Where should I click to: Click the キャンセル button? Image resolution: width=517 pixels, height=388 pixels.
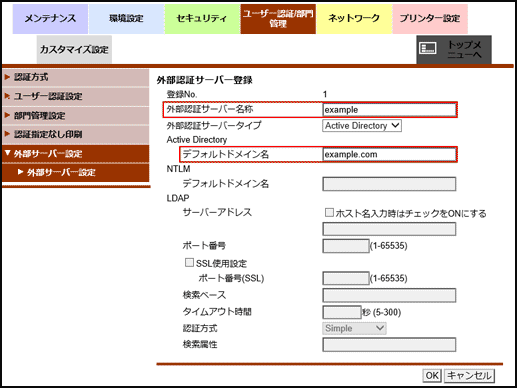click(469, 376)
